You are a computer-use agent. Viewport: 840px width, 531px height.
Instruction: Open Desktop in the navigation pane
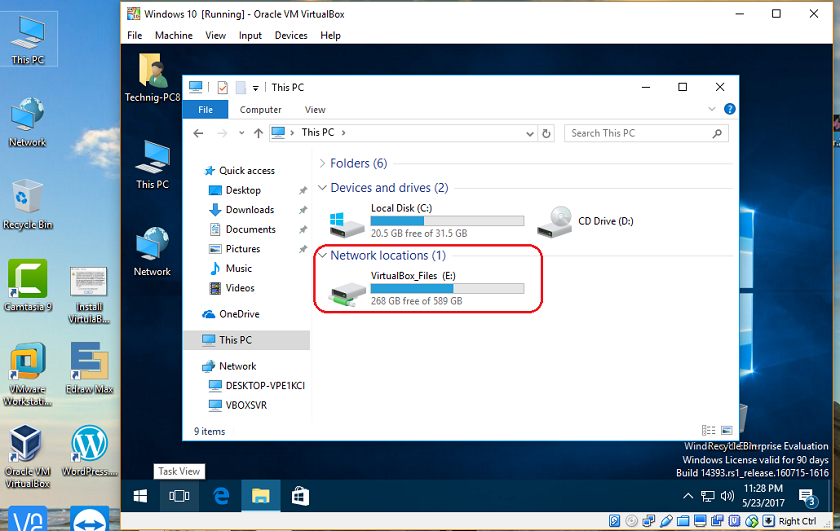pos(243,190)
